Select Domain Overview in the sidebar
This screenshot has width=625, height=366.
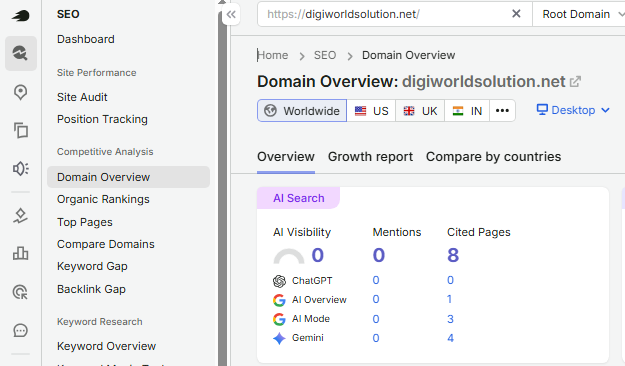(128, 177)
